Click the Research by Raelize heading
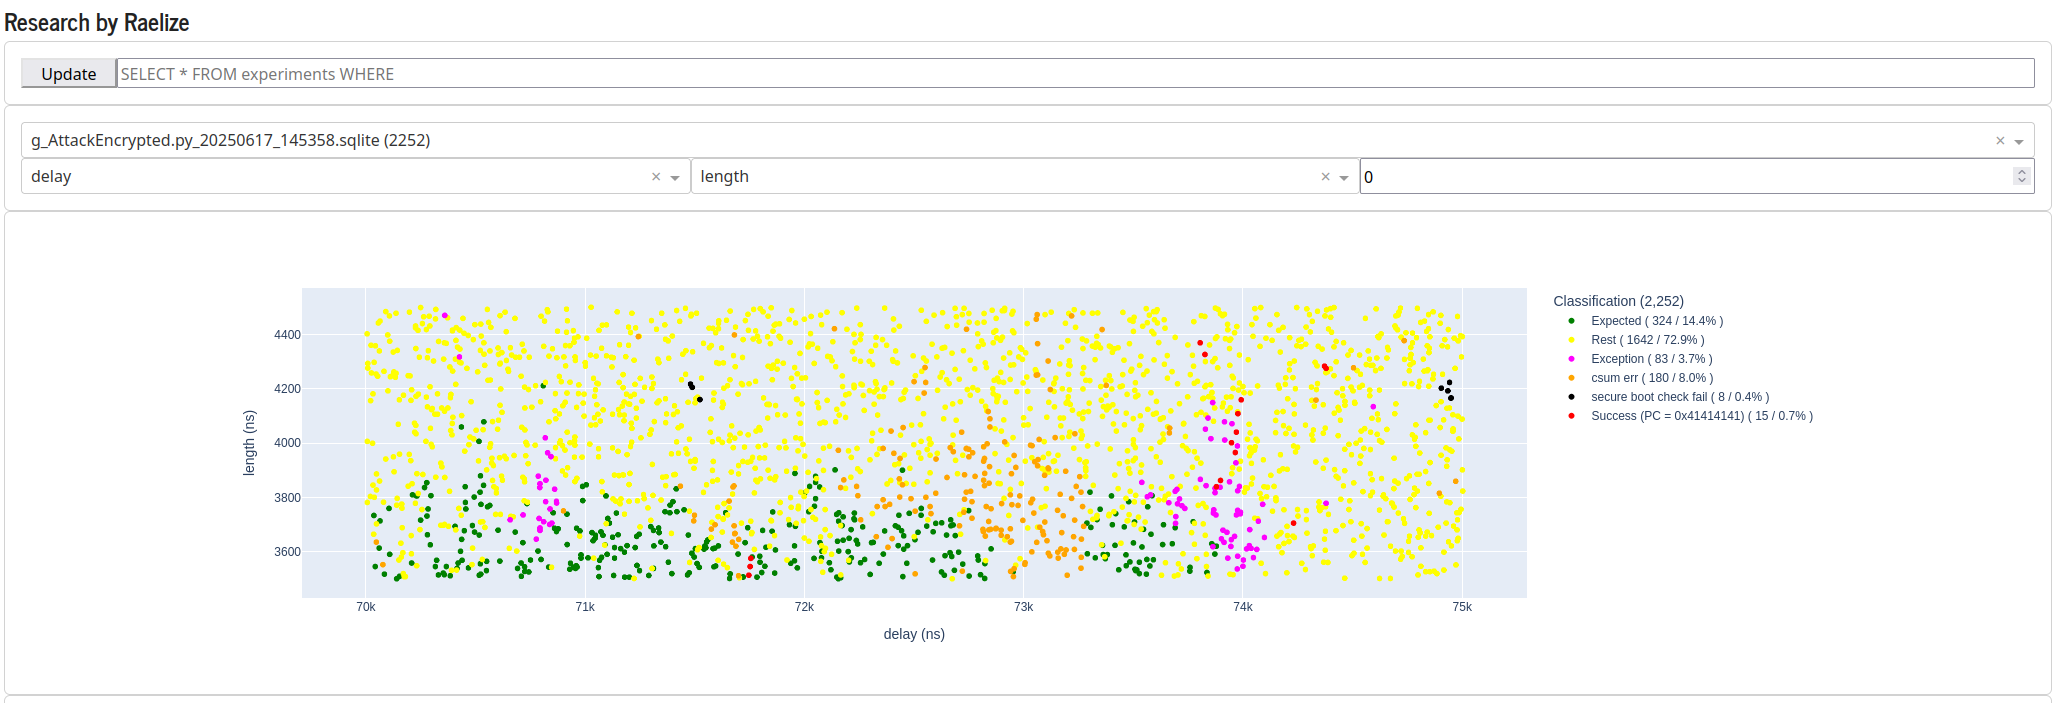This screenshot has height=703, width=2063. pos(97,22)
